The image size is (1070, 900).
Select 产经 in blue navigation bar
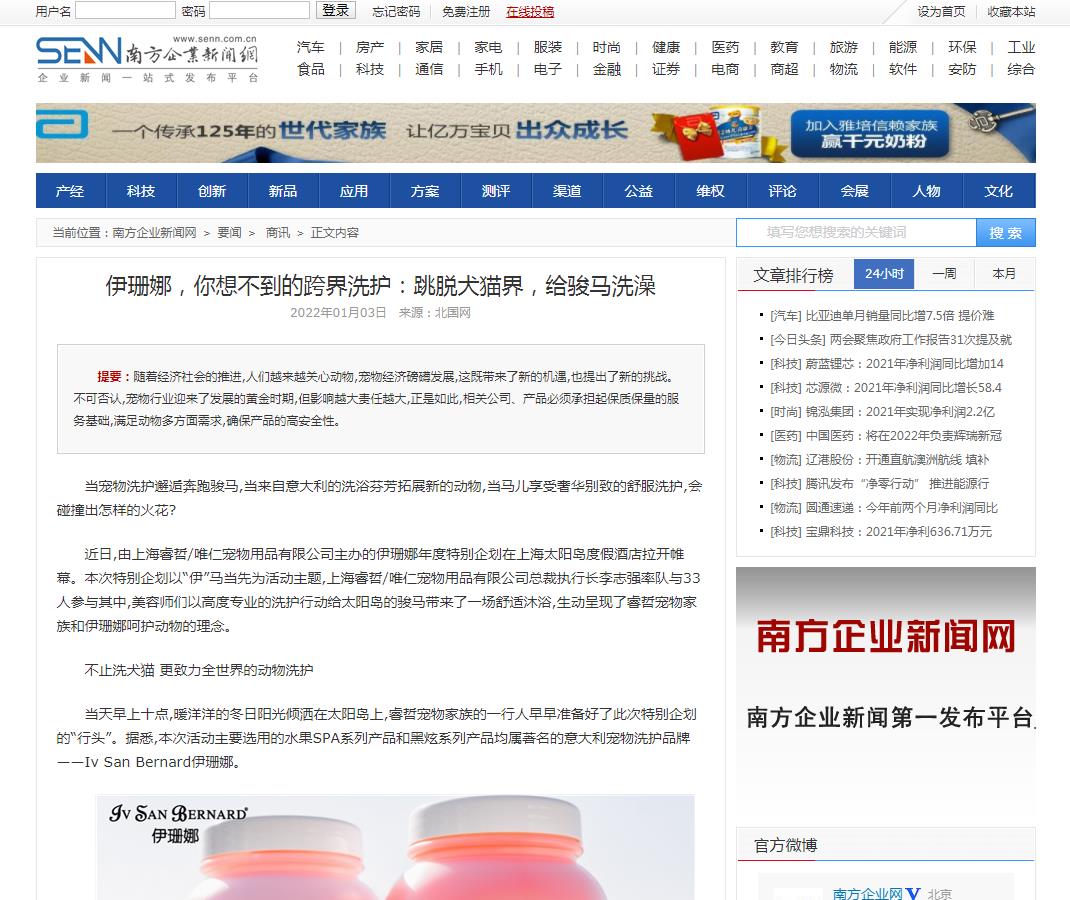(70, 191)
